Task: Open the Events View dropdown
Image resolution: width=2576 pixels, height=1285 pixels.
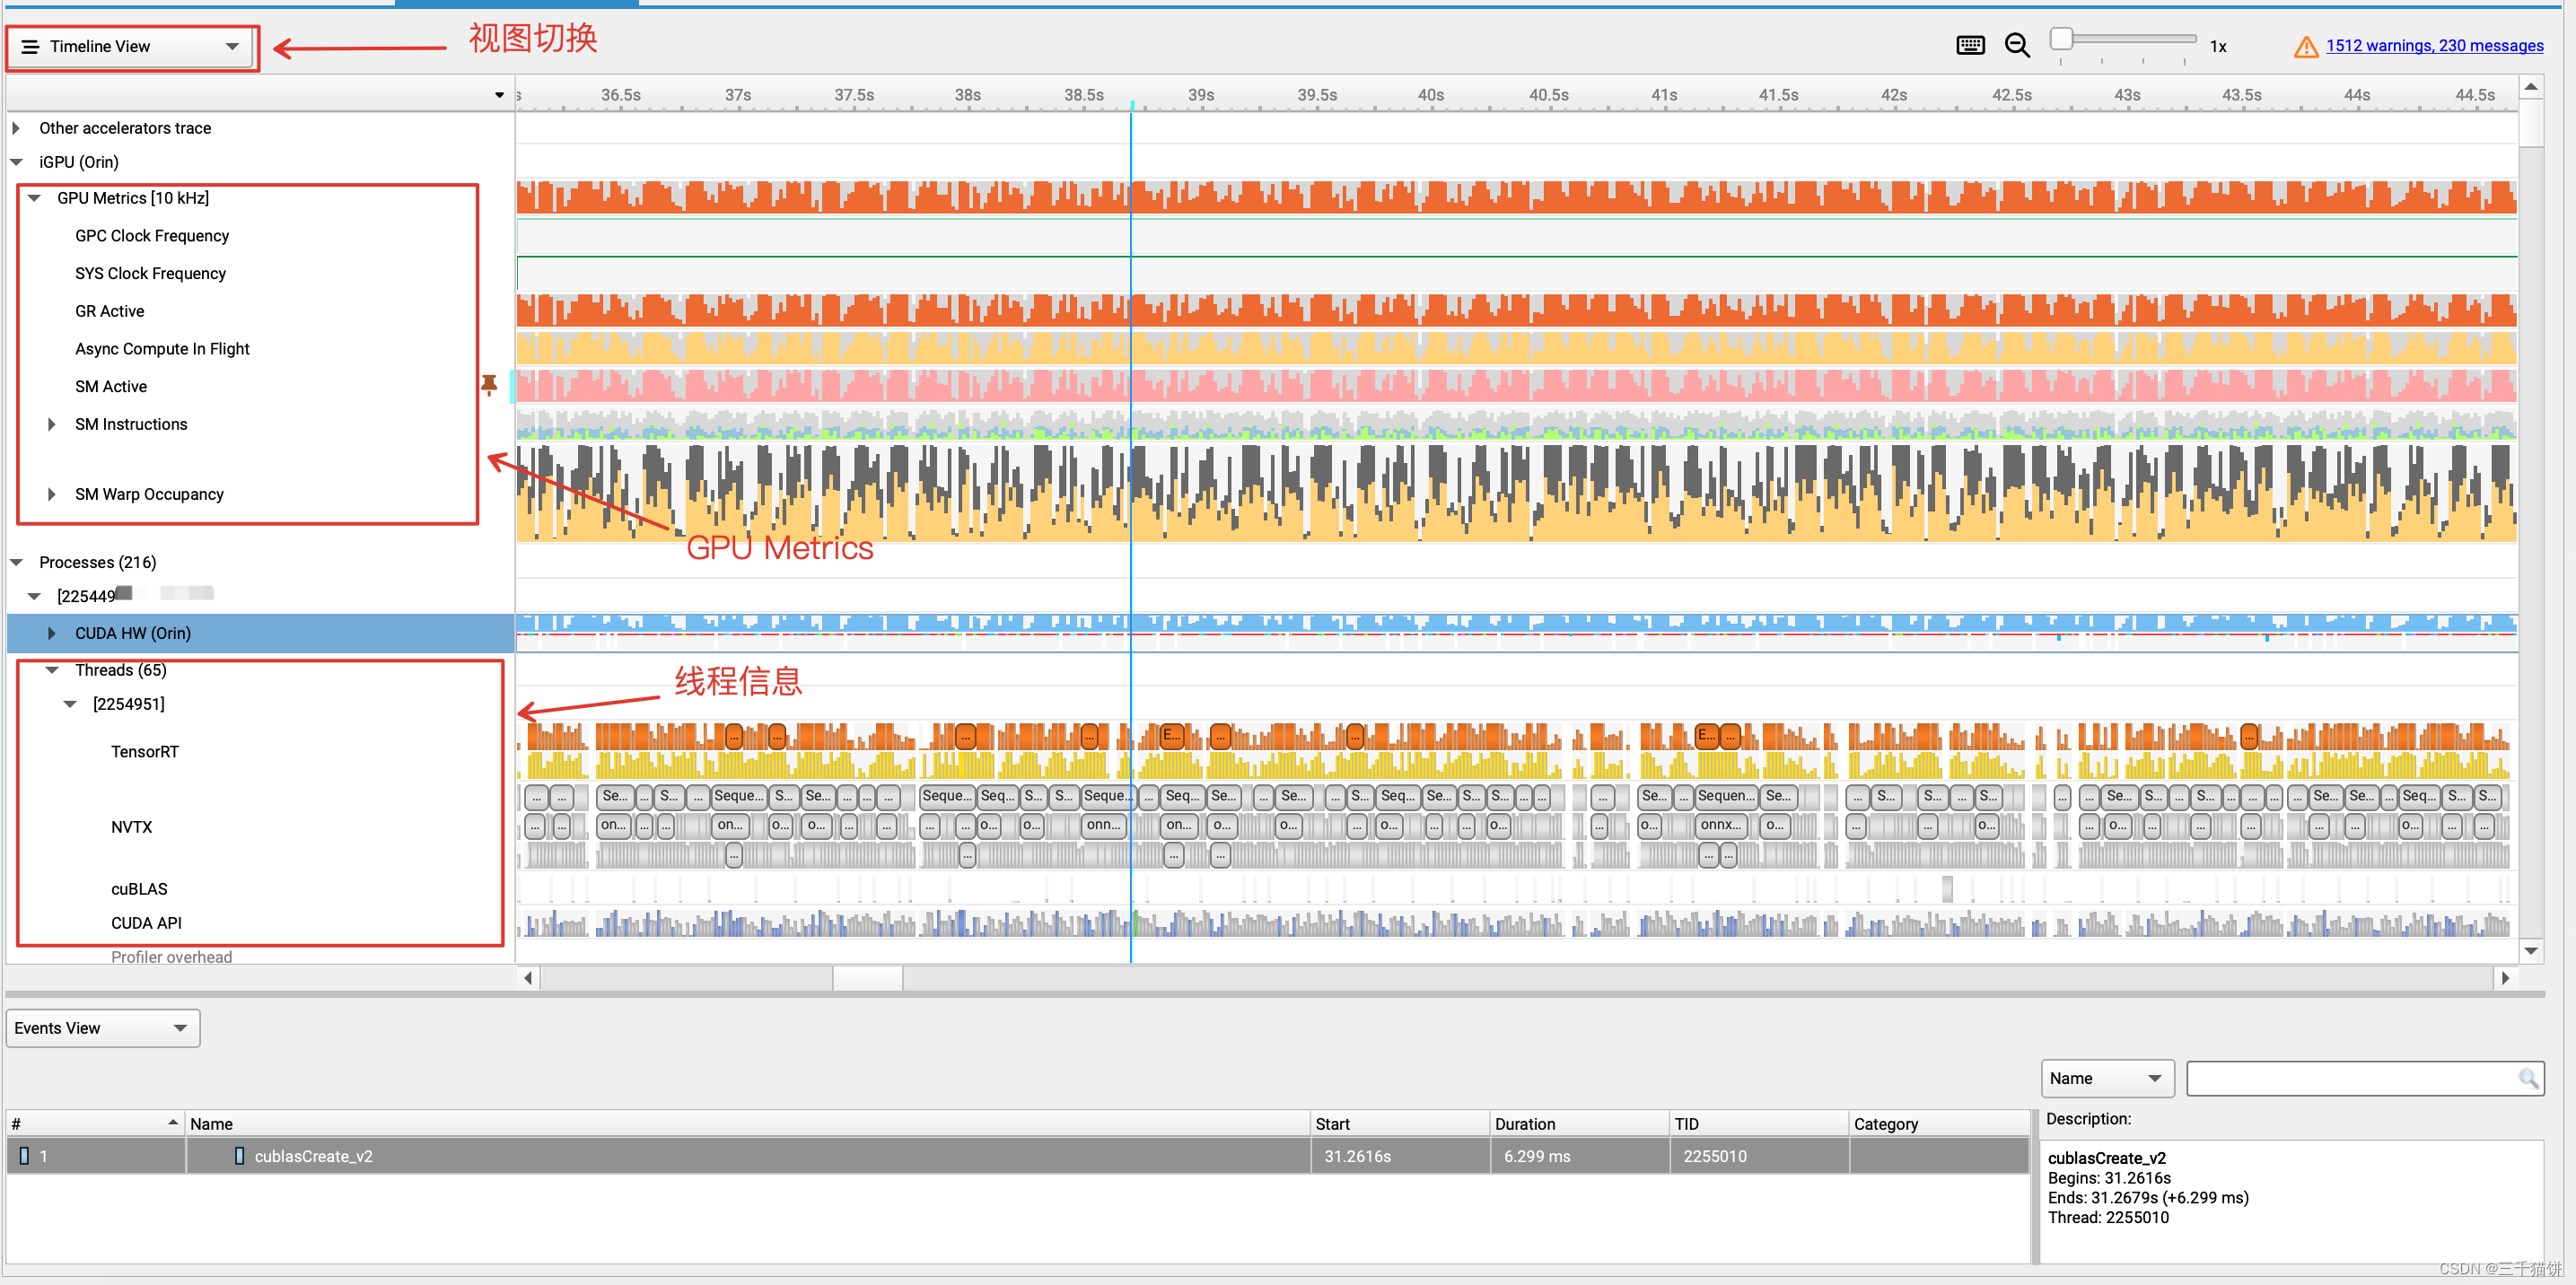Action: [102, 1028]
